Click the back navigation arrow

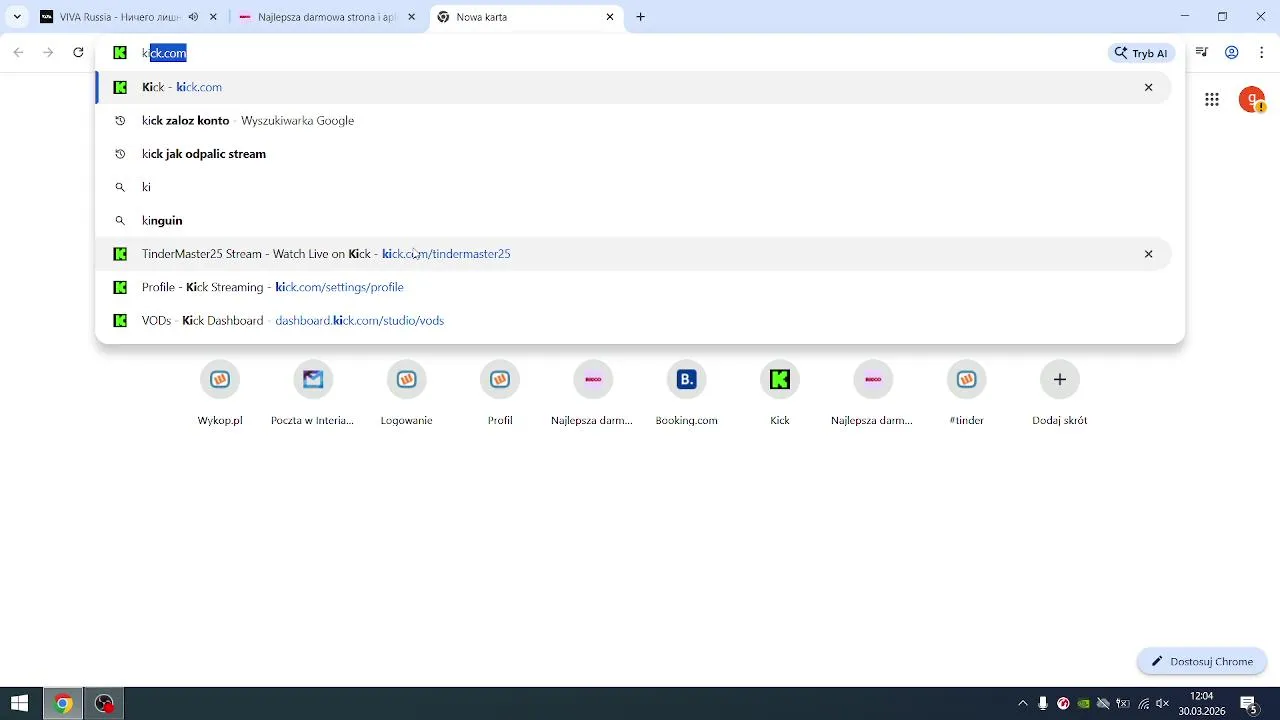click(18, 53)
